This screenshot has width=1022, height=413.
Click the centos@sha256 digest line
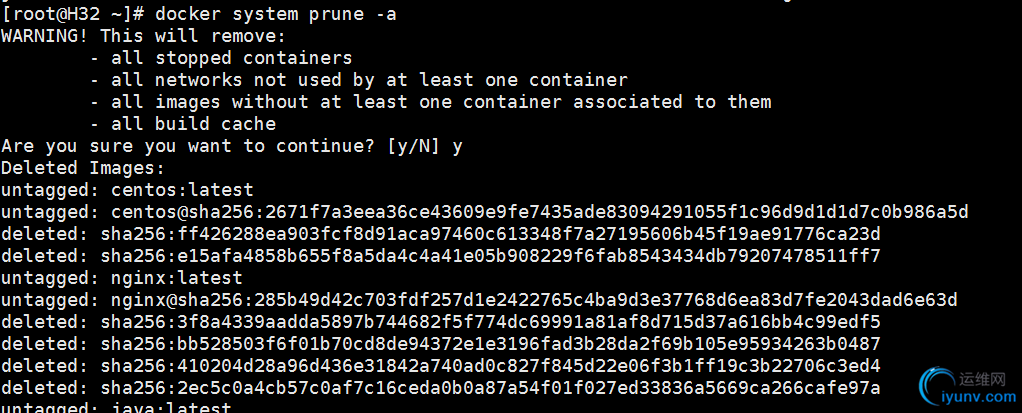coord(485,212)
